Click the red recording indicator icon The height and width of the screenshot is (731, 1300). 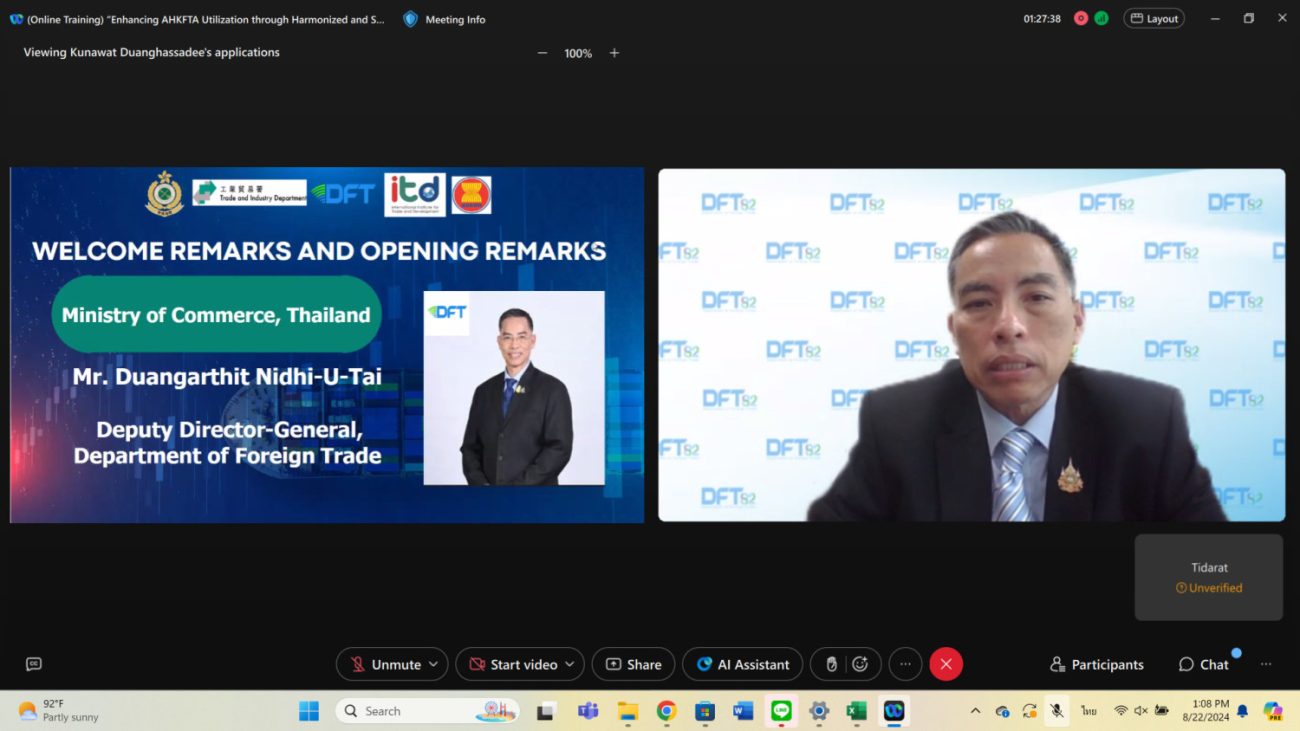click(1081, 18)
